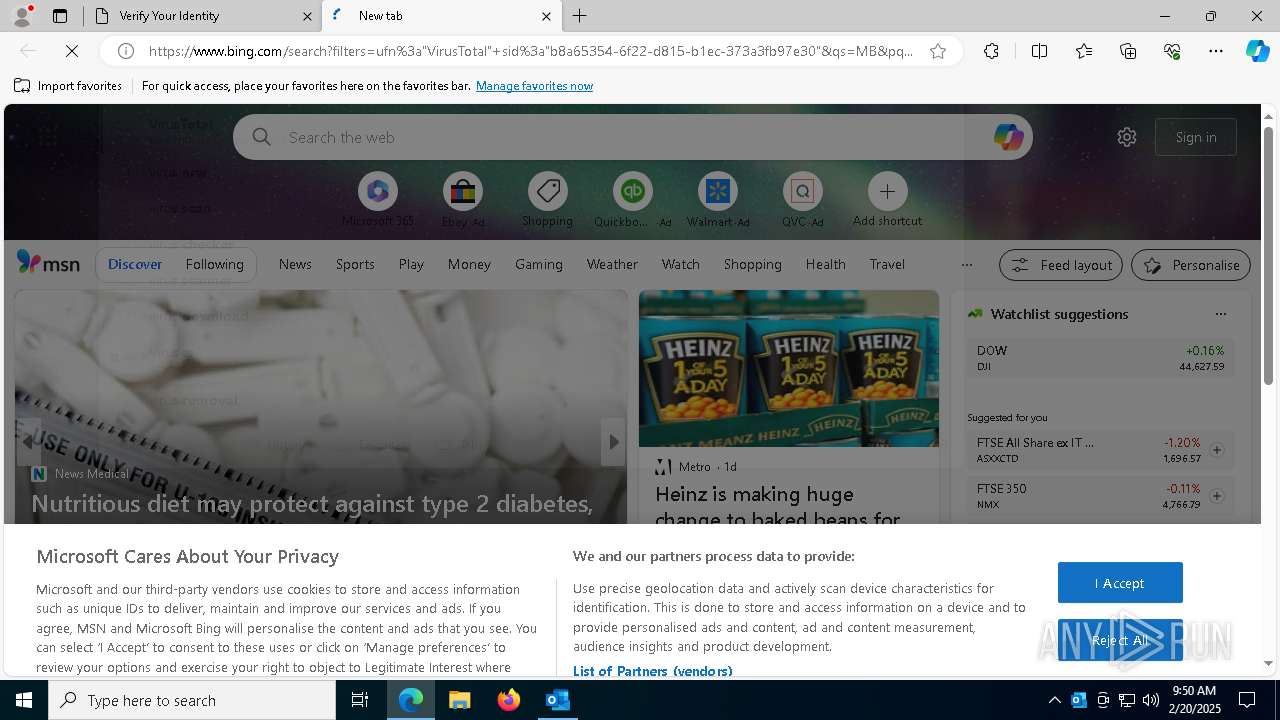Open Watchlist suggestions options menu
The image size is (1280, 720).
click(1220, 314)
